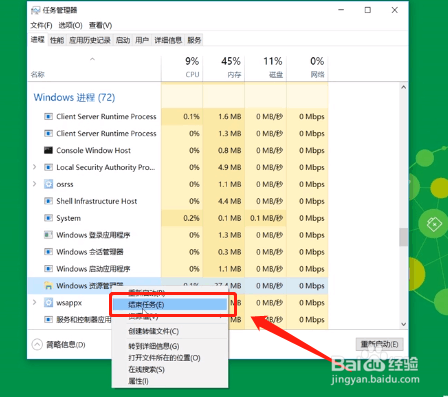The image size is (448, 397).
Task: Click the 0.2% CPU value for System
Action: coord(191,218)
